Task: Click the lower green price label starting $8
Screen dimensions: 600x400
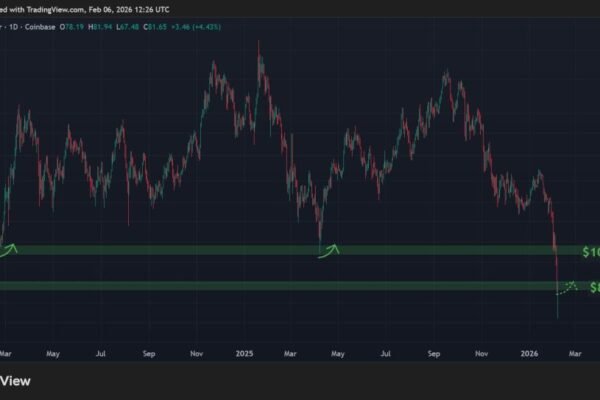Action: tap(594, 287)
